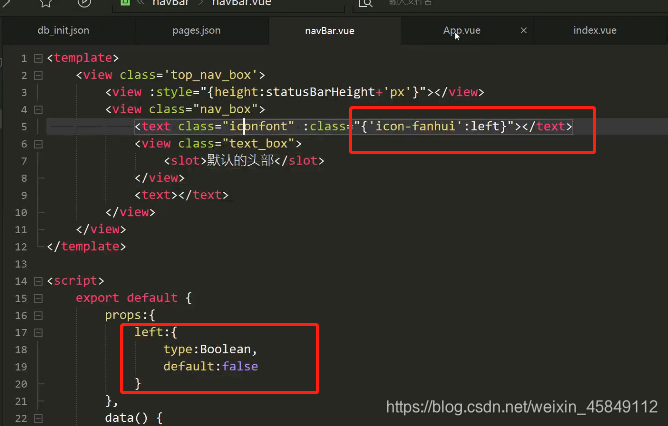Click the "iconfont" class value on line 5
The width and height of the screenshot is (668, 426).
pos(258,127)
